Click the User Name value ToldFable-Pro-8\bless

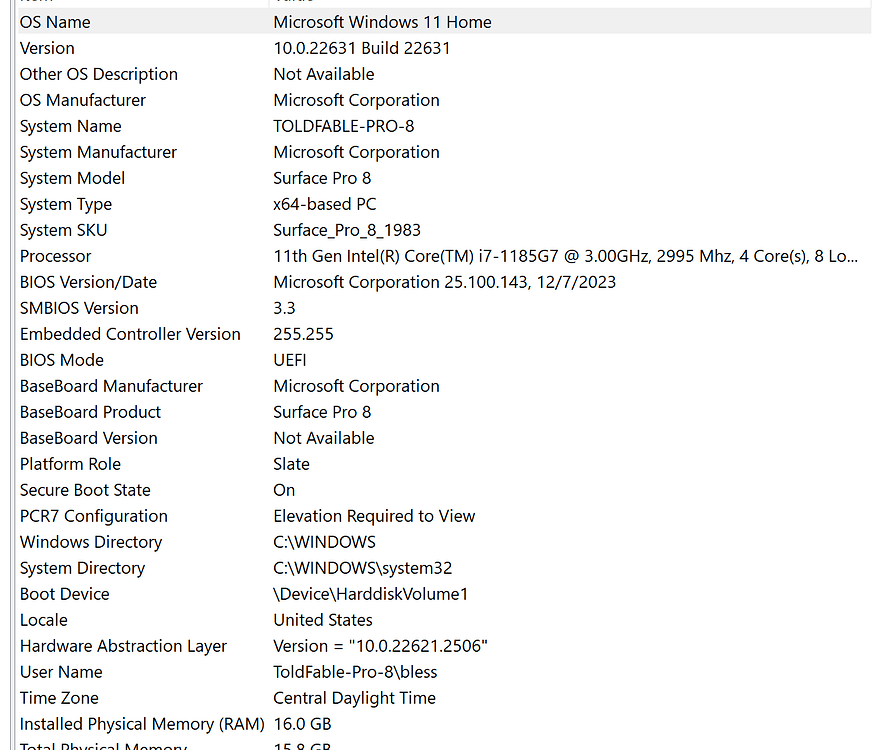click(x=355, y=671)
